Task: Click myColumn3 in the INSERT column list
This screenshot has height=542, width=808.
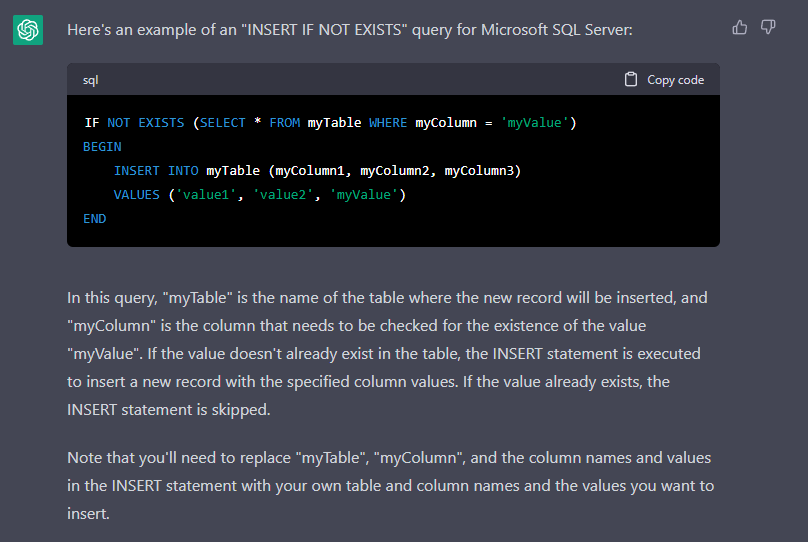Action: tap(479, 171)
